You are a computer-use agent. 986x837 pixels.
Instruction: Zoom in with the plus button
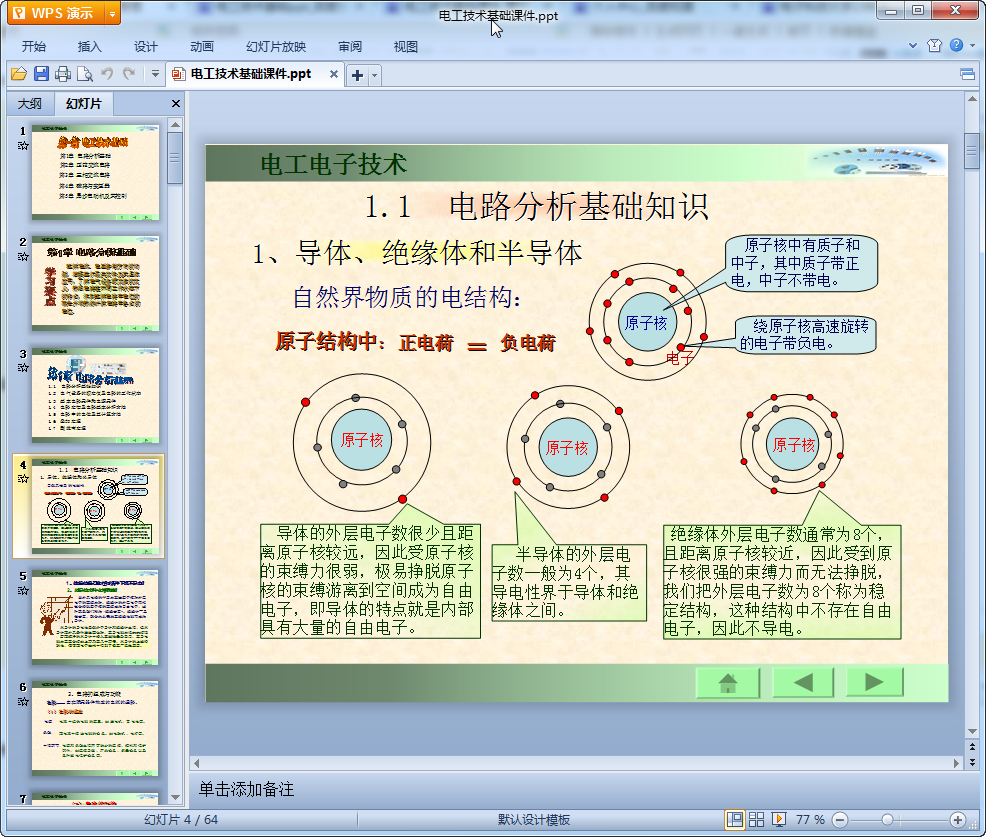[957, 819]
